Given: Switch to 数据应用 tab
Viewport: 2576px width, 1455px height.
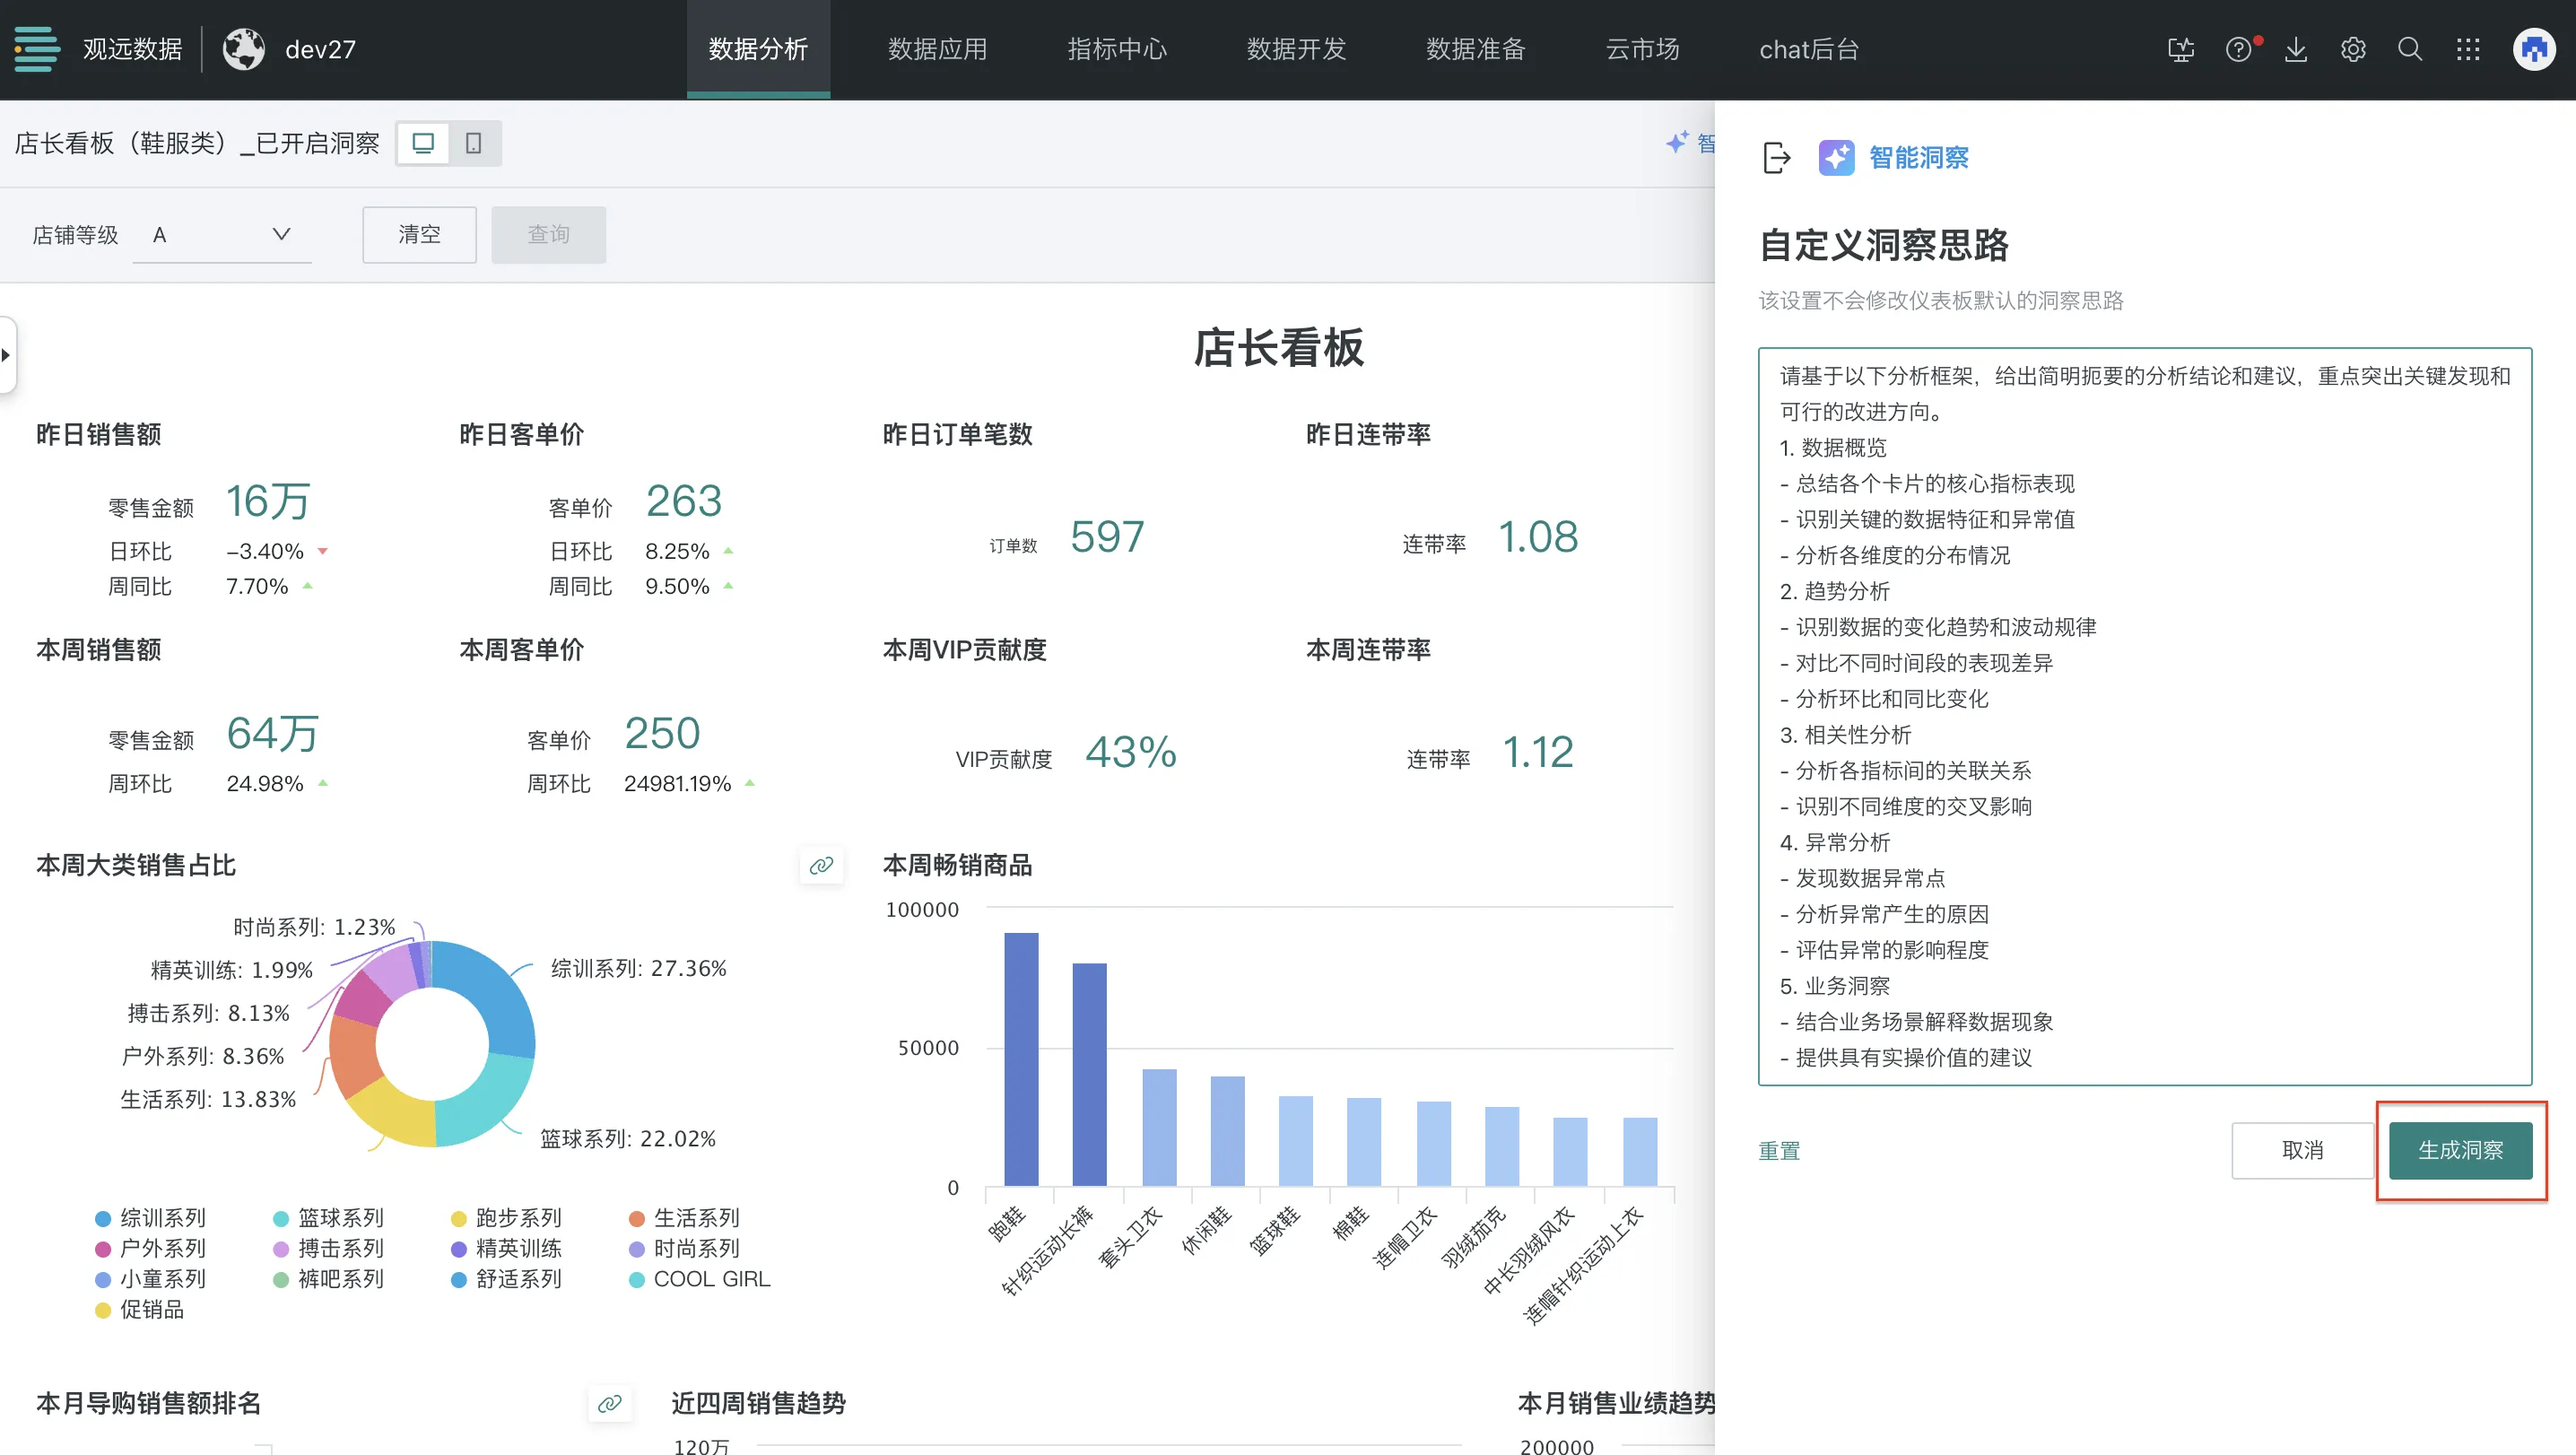Looking at the screenshot, I should 937,49.
